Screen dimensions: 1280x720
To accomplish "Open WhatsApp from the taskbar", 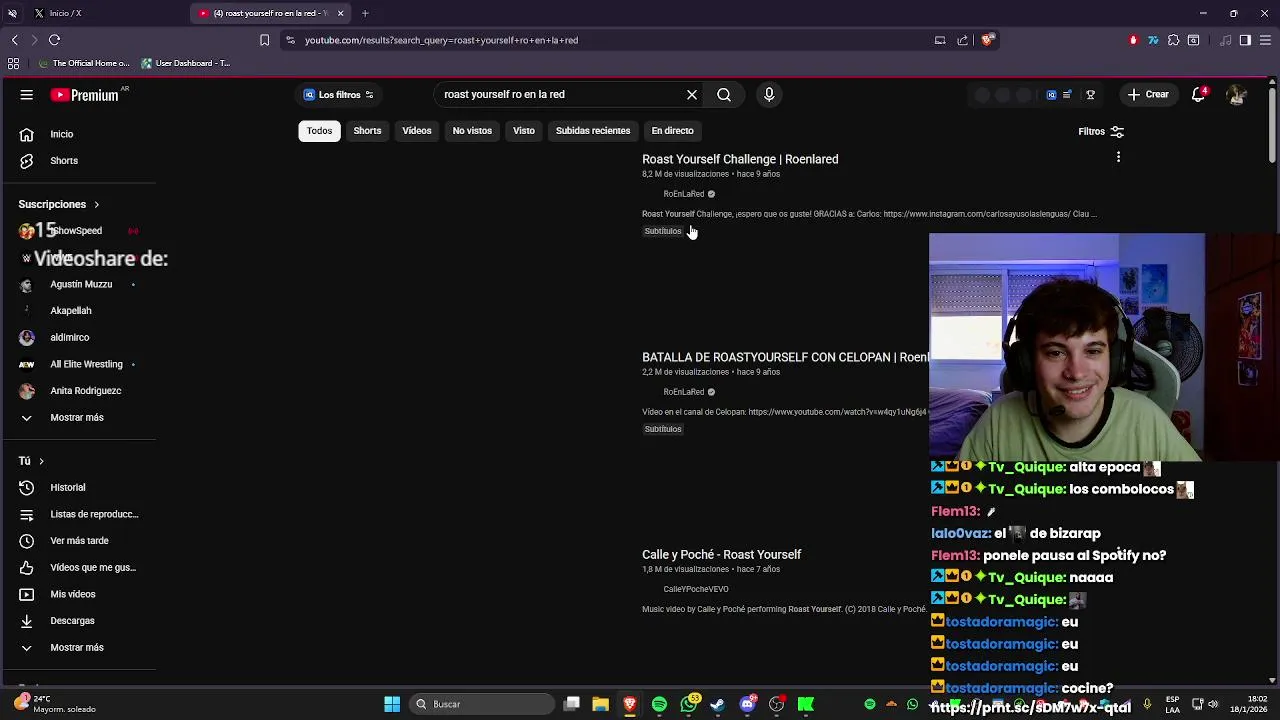I will click(x=689, y=704).
